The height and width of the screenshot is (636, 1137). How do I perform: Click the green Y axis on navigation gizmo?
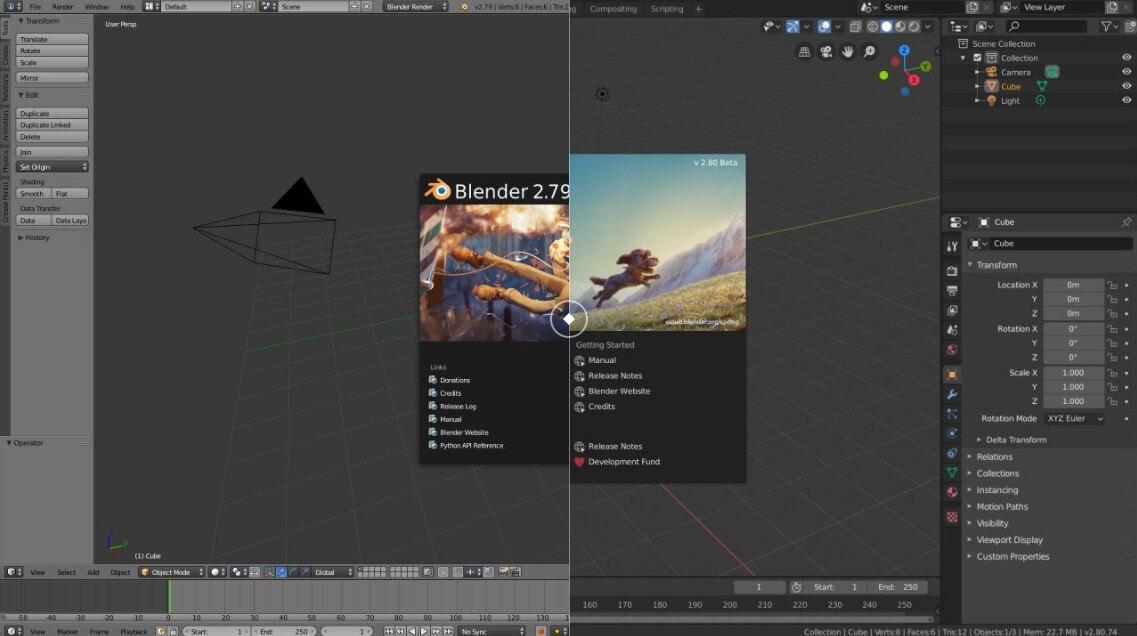click(925, 67)
